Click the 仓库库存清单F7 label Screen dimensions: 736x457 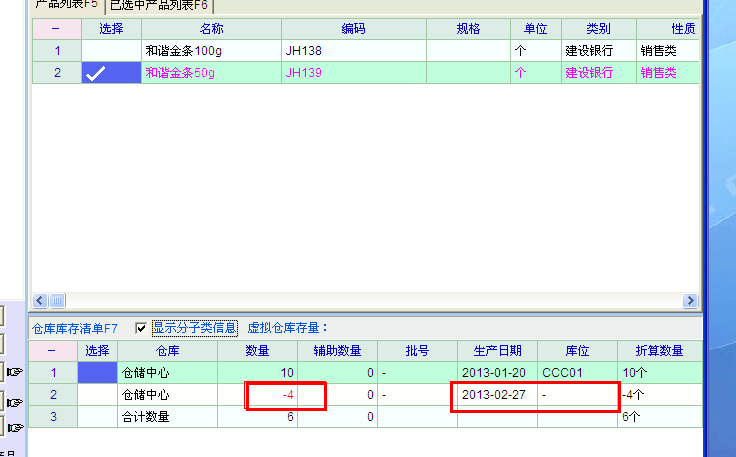point(75,327)
